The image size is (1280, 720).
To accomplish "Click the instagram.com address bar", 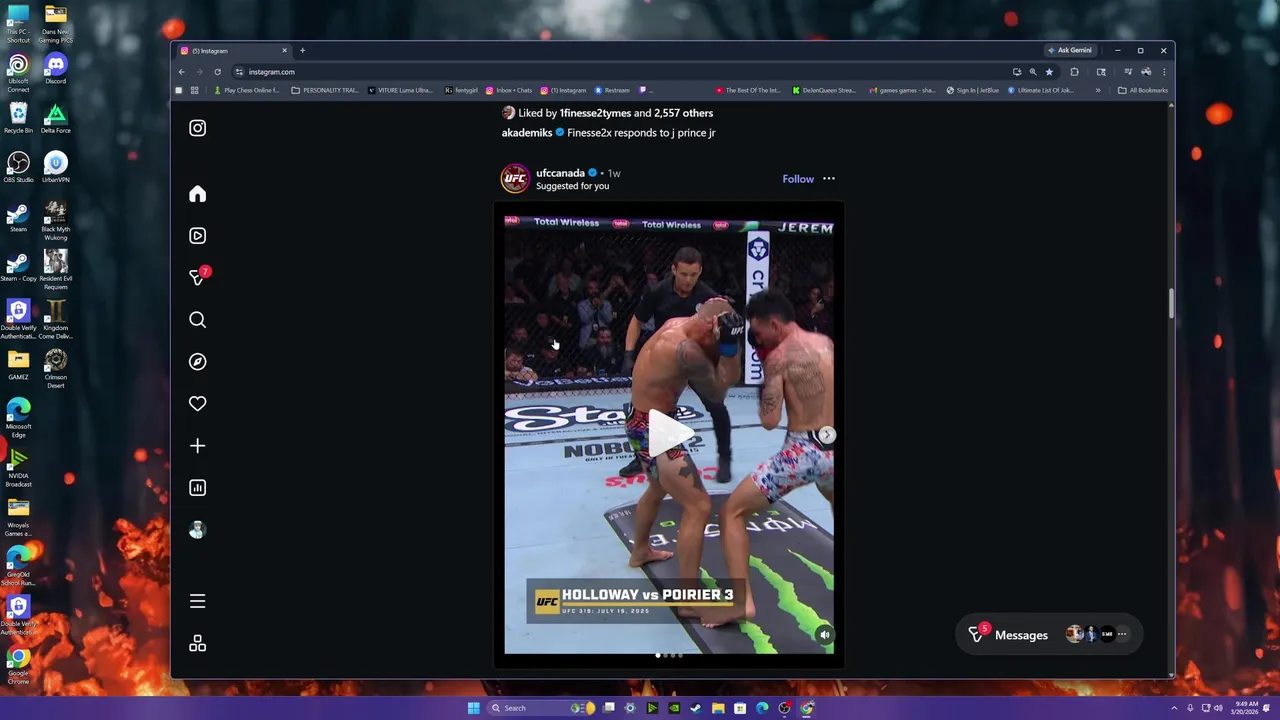I will coord(620,72).
